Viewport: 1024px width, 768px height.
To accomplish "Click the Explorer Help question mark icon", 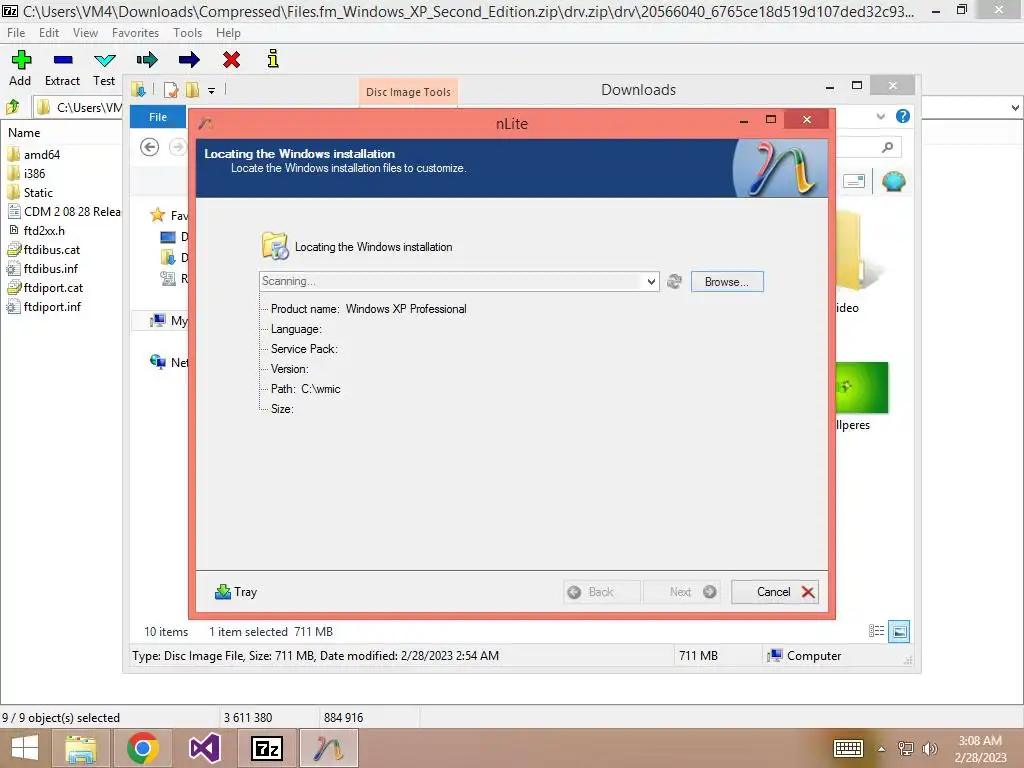I will click(903, 116).
